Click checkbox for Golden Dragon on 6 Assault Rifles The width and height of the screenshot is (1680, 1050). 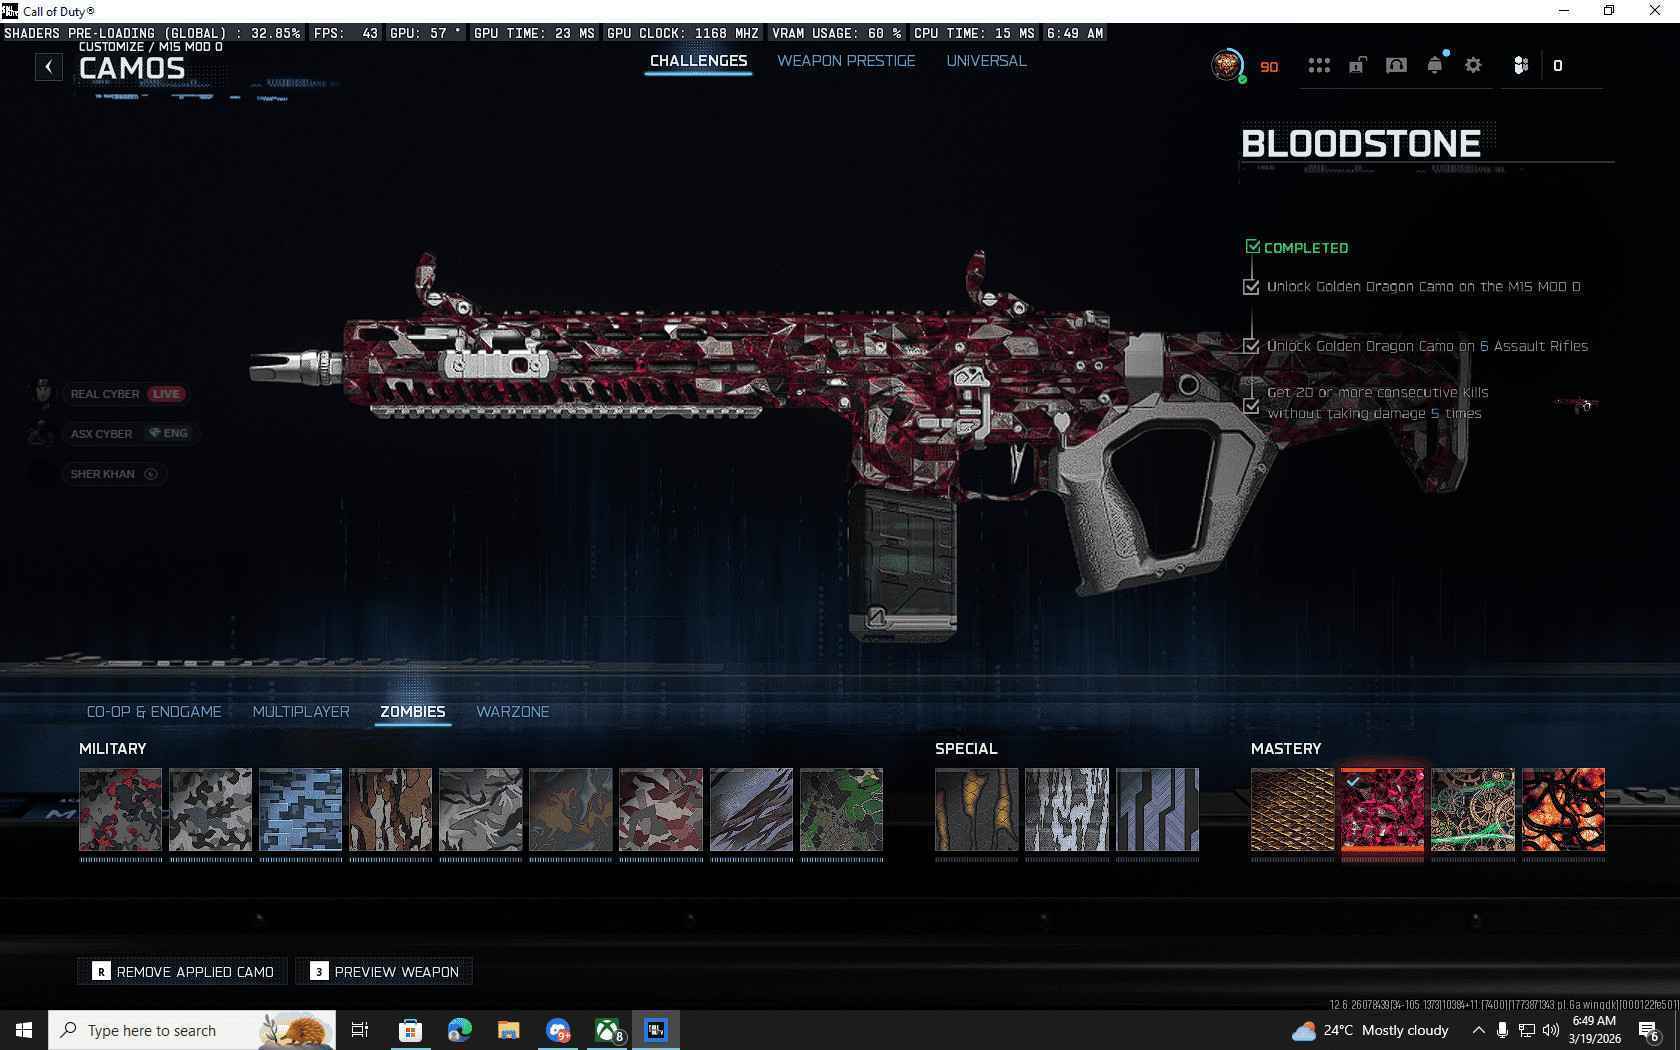pyautogui.click(x=1251, y=346)
